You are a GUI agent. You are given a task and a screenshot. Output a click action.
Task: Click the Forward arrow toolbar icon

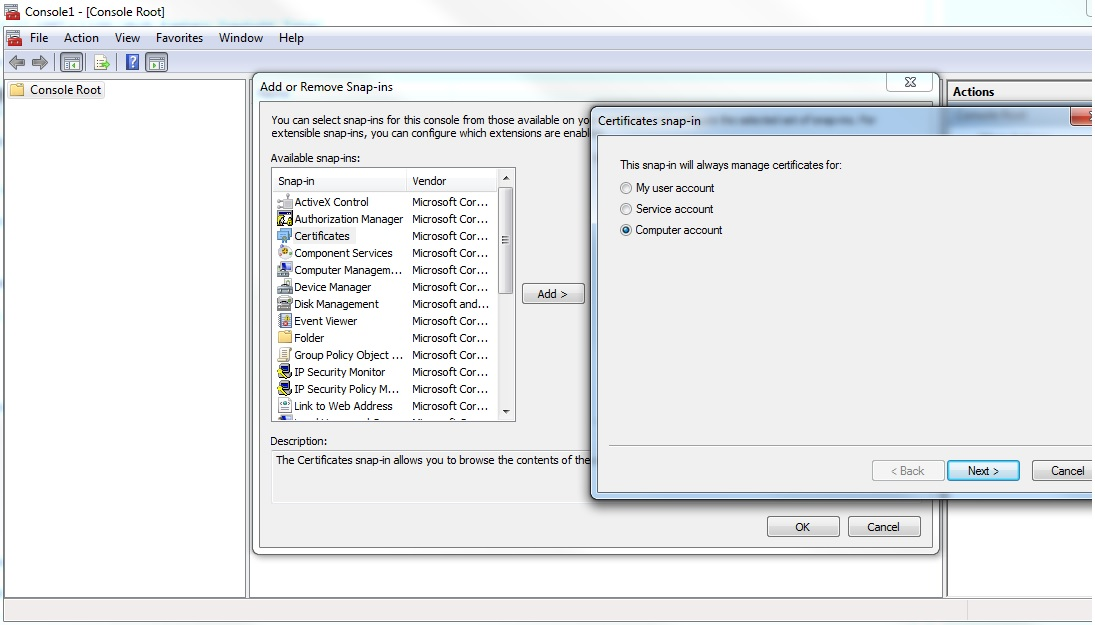click(40, 63)
